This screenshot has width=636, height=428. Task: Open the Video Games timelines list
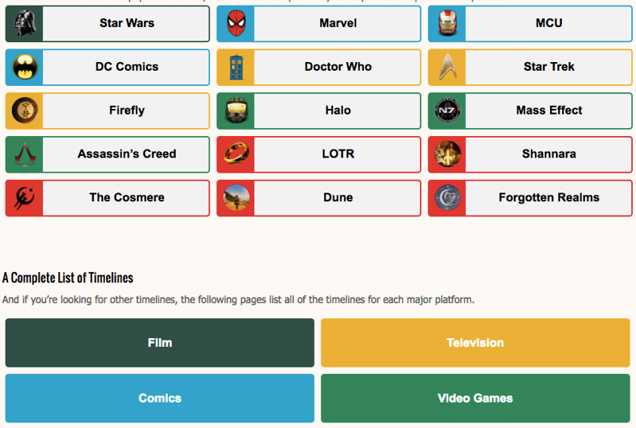[x=475, y=398]
